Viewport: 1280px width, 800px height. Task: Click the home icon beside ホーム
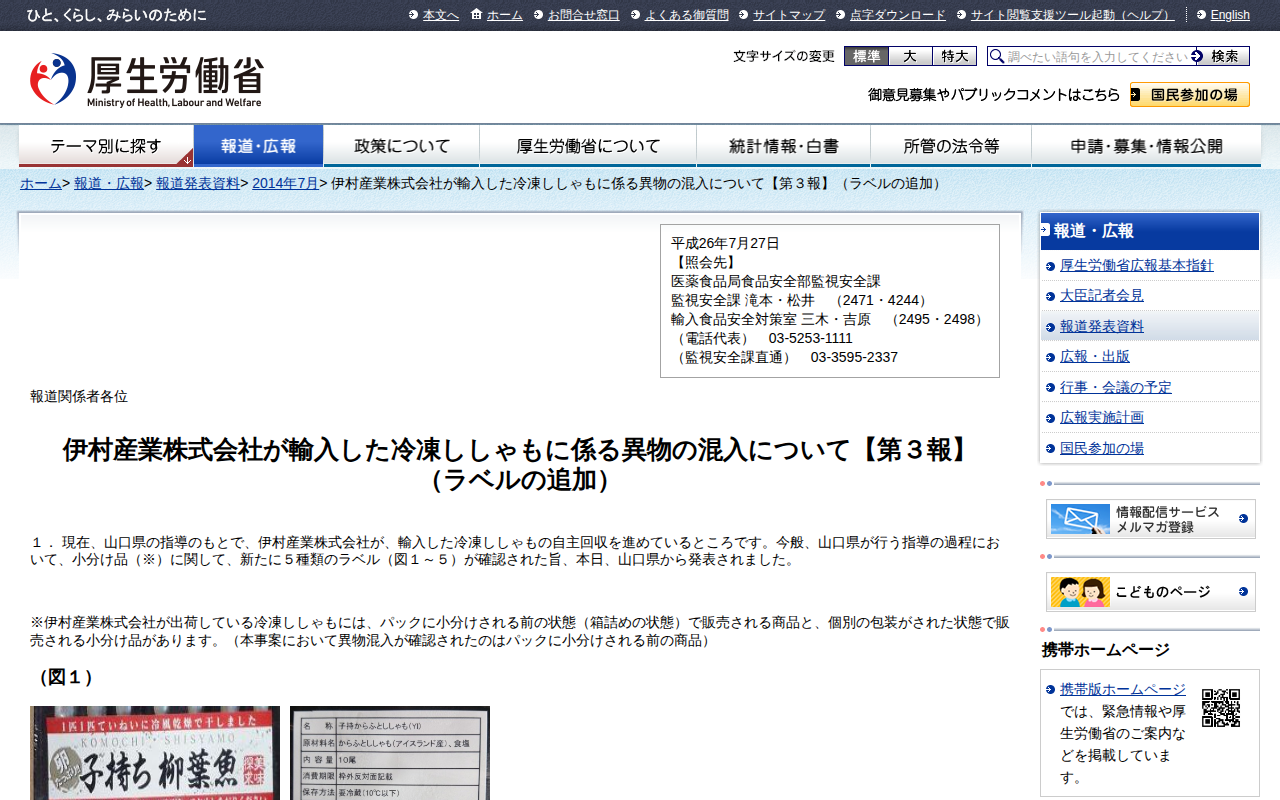pos(476,14)
